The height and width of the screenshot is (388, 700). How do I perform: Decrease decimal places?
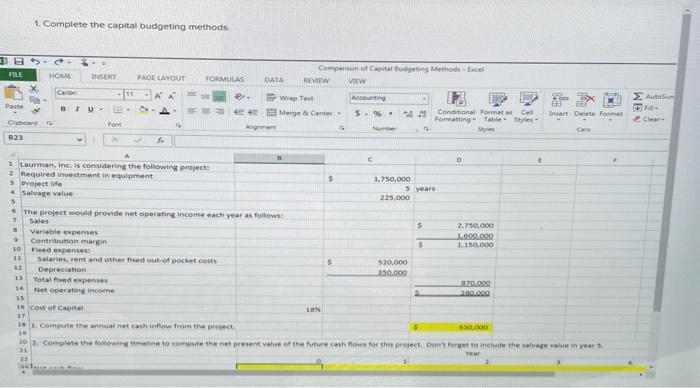422,114
